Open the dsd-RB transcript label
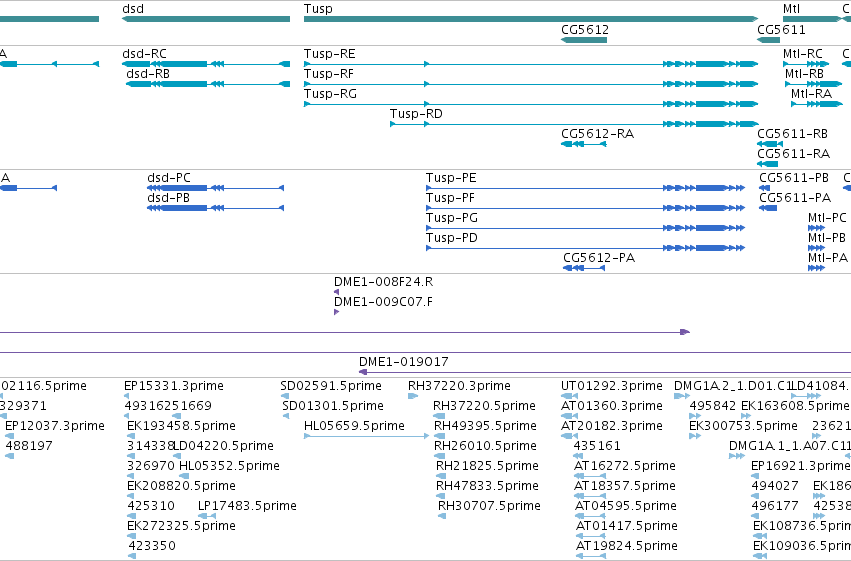This screenshot has width=851, height=561. tap(148, 74)
